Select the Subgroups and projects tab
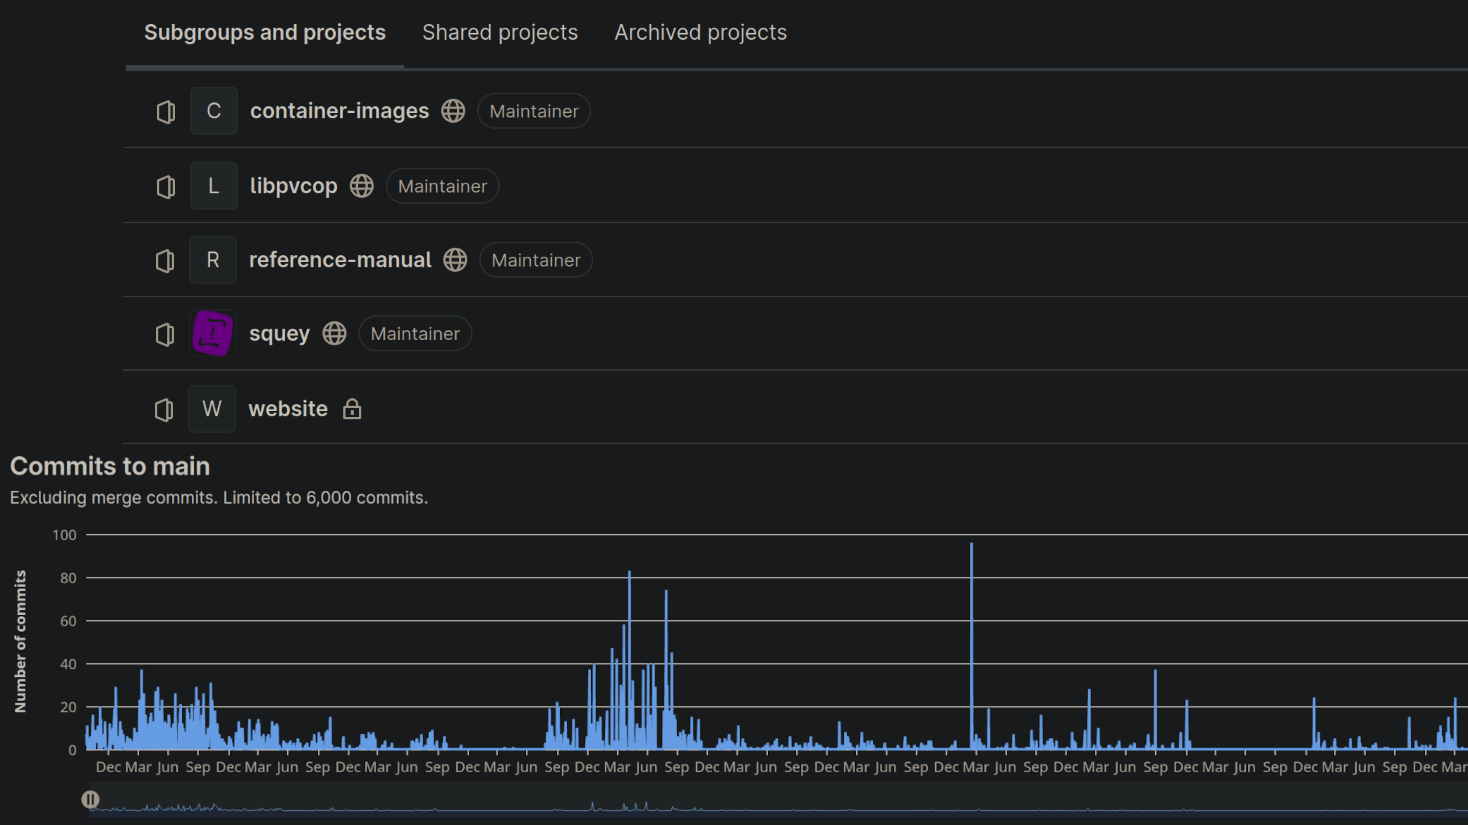 click(265, 33)
